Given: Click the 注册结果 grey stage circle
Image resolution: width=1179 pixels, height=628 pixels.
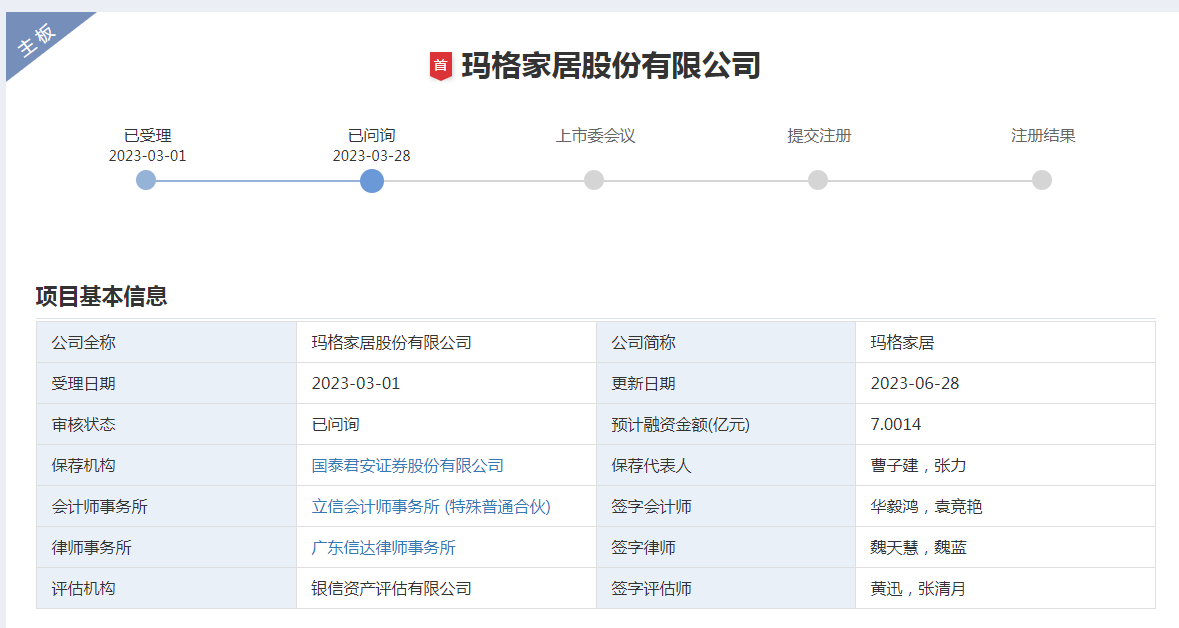Looking at the screenshot, I should coord(1042,180).
